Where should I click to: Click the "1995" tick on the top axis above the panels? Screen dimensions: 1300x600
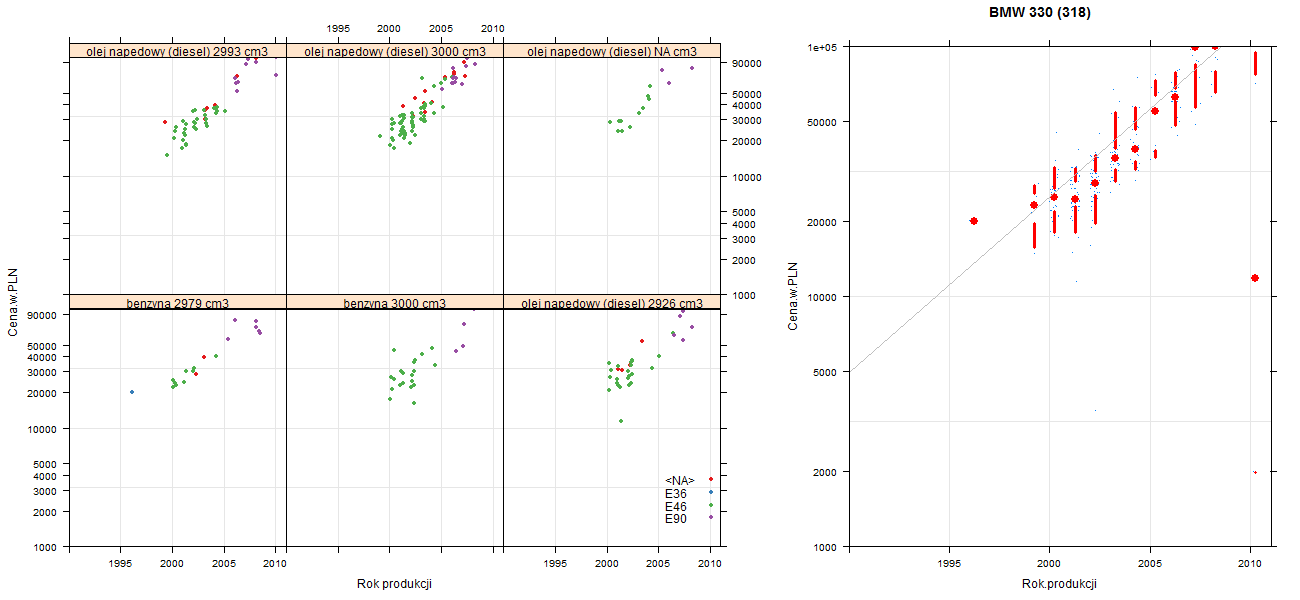338,29
